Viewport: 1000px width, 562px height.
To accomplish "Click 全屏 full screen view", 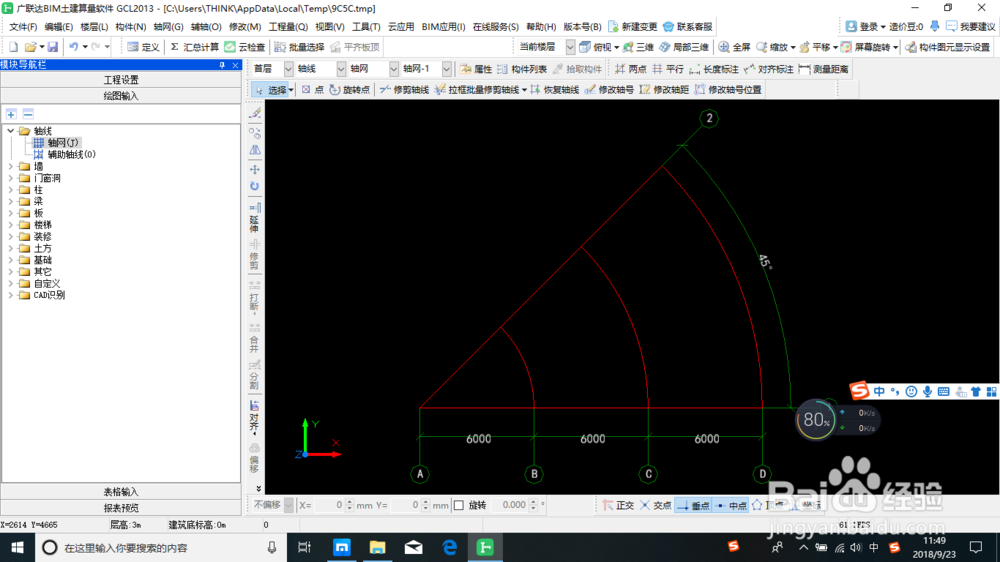I will pos(735,47).
